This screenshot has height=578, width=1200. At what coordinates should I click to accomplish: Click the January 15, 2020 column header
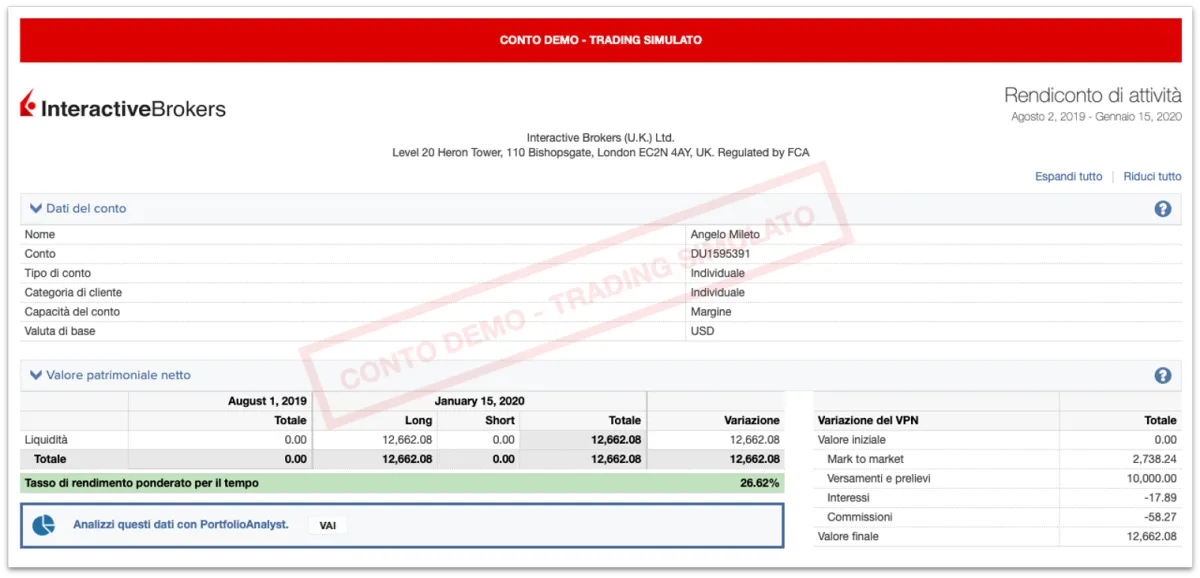pyautogui.click(x=479, y=401)
